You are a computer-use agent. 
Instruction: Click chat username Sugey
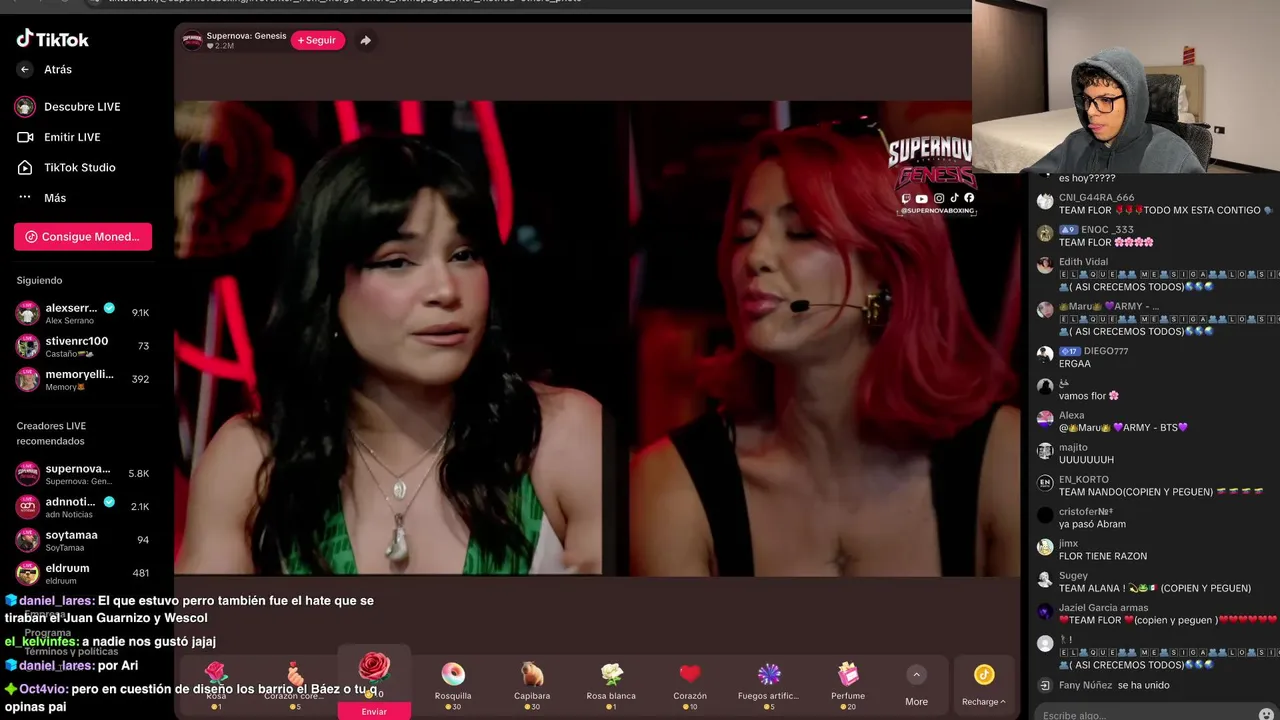1073,576
